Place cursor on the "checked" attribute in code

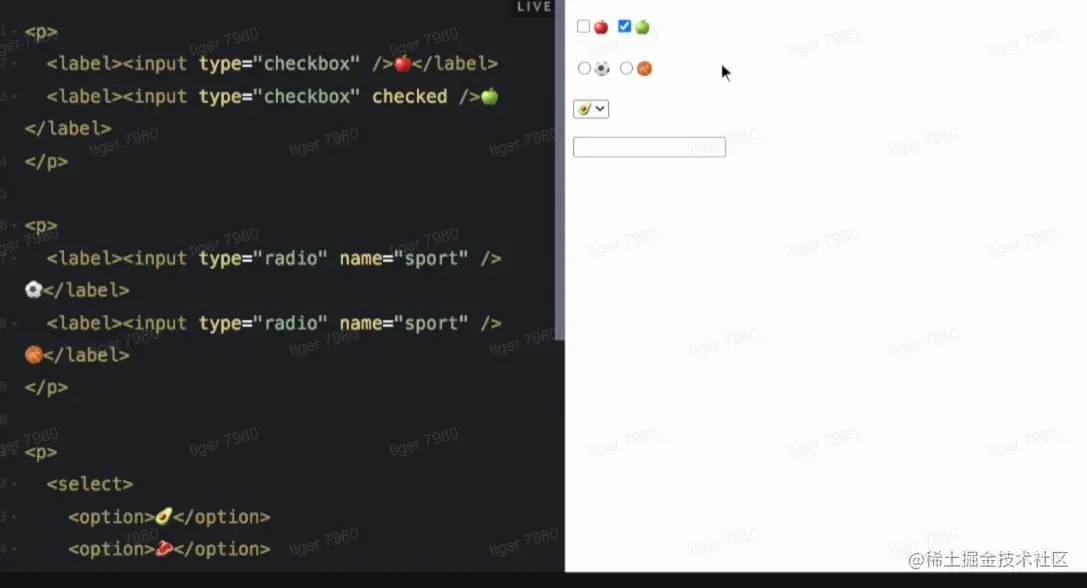pyautogui.click(x=410, y=96)
